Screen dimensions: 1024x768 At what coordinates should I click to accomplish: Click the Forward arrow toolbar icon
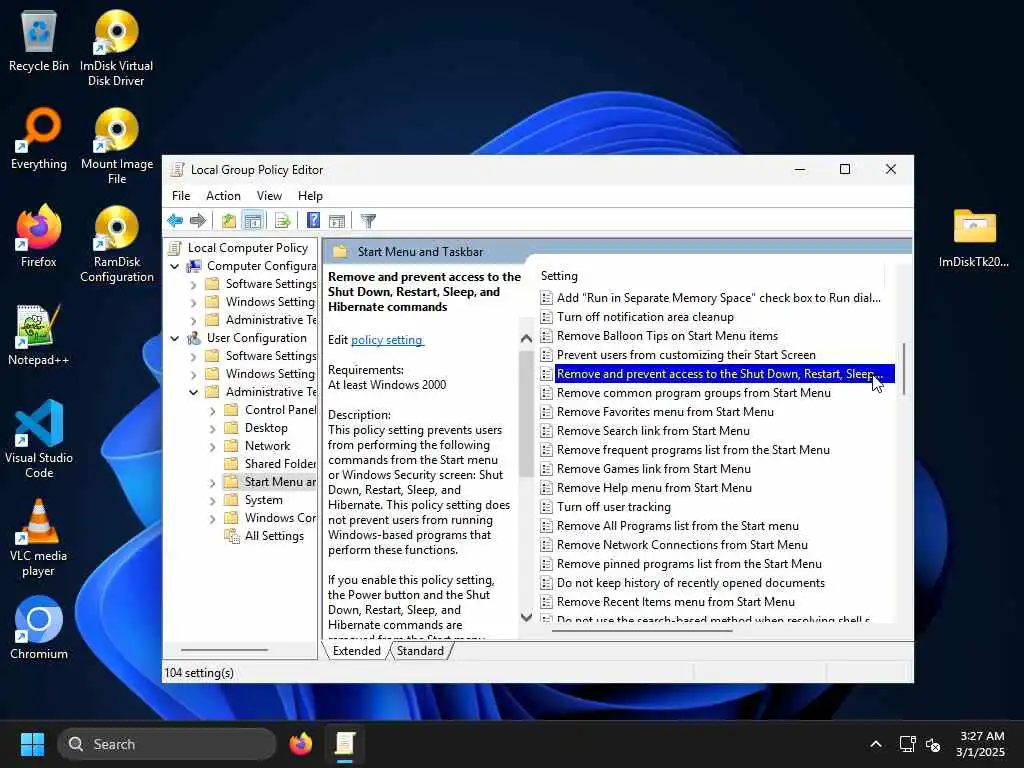click(x=198, y=221)
